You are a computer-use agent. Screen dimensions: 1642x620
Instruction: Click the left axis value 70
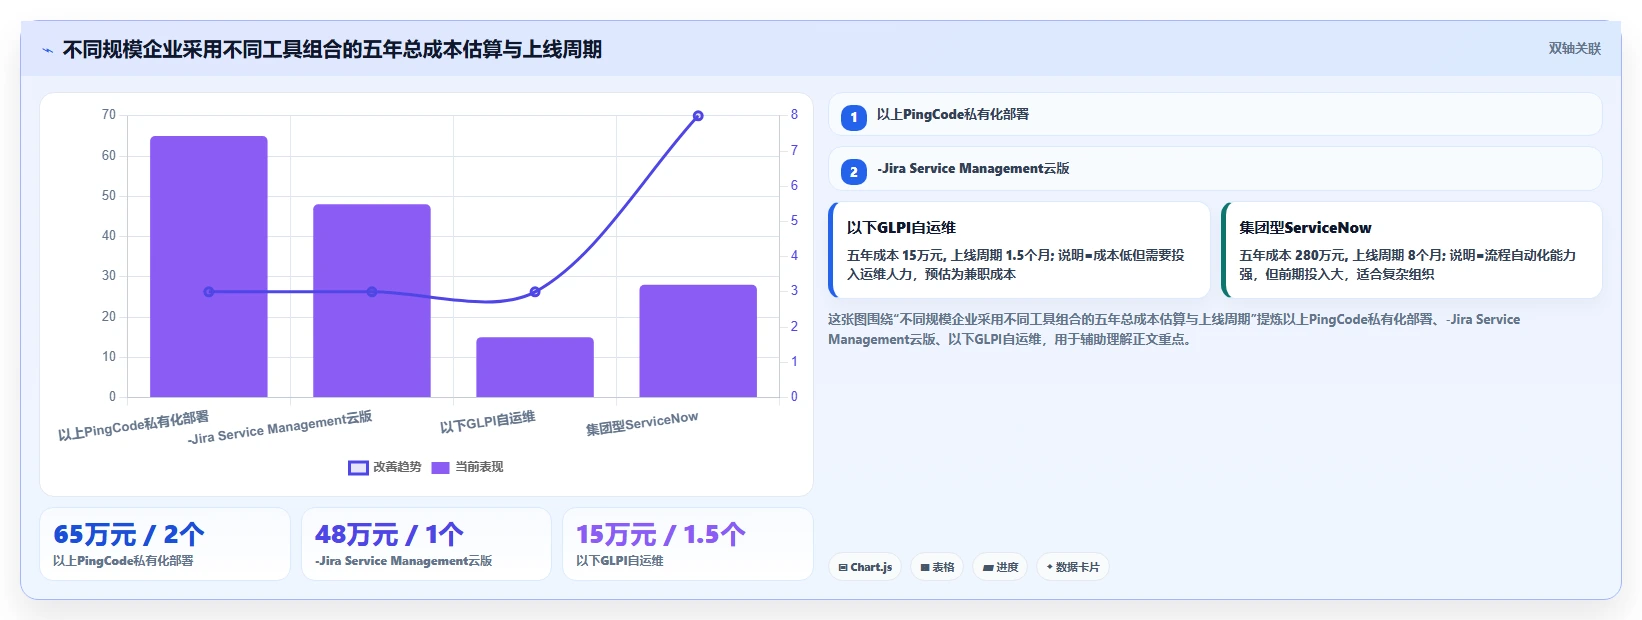(x=109, y=115)
